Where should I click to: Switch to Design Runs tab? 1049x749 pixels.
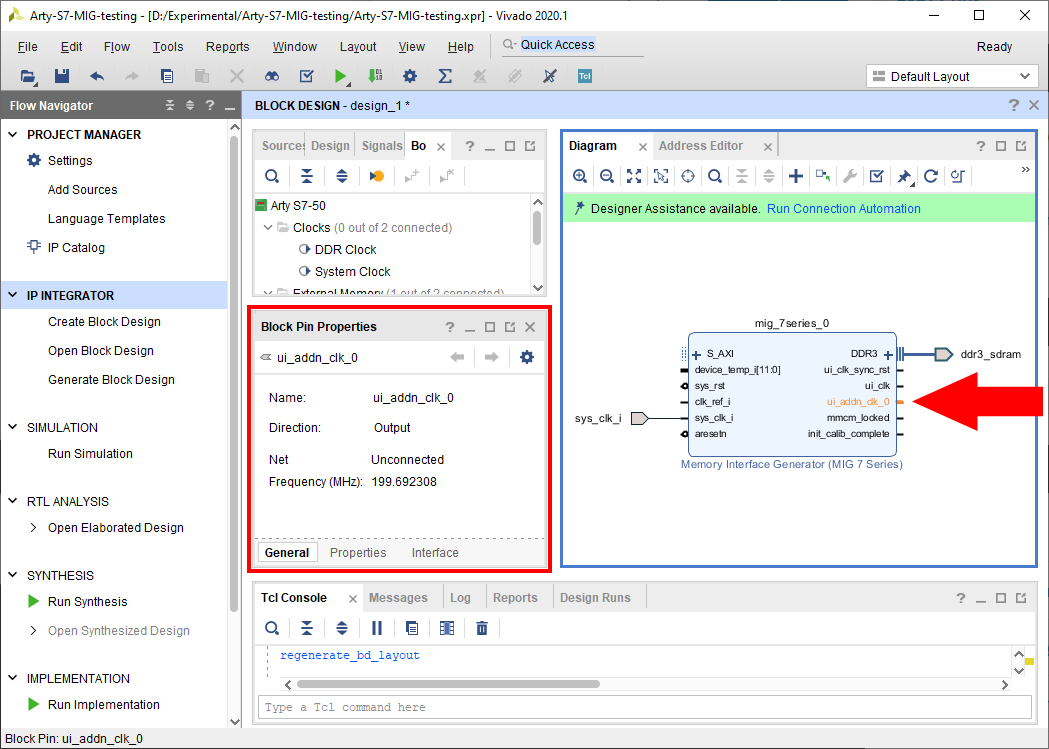(x=595, y=598)
